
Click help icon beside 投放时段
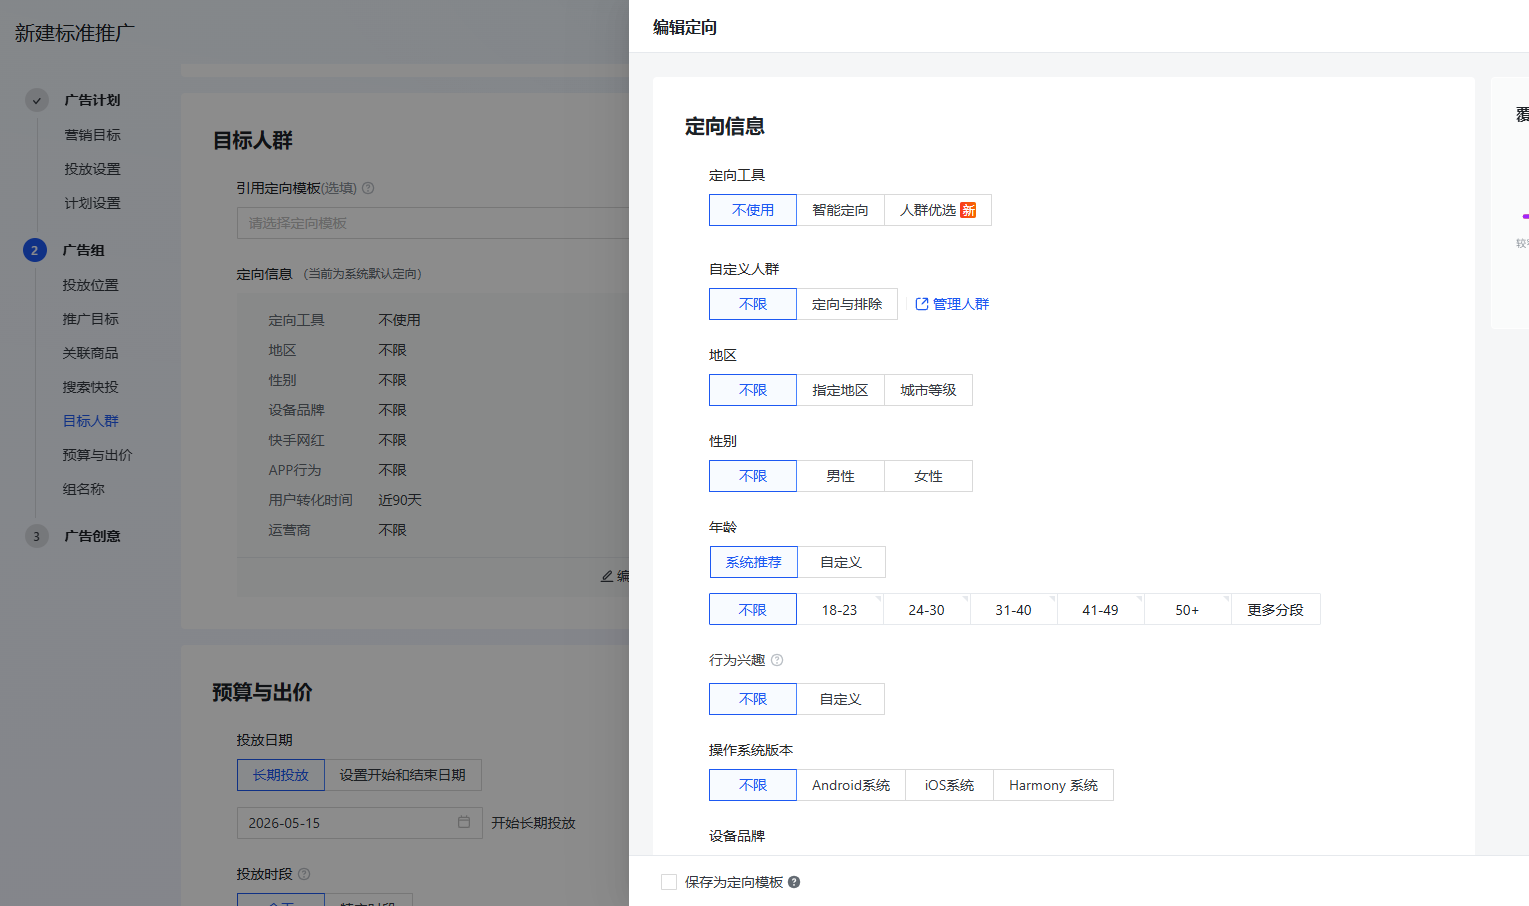[304, 874]
